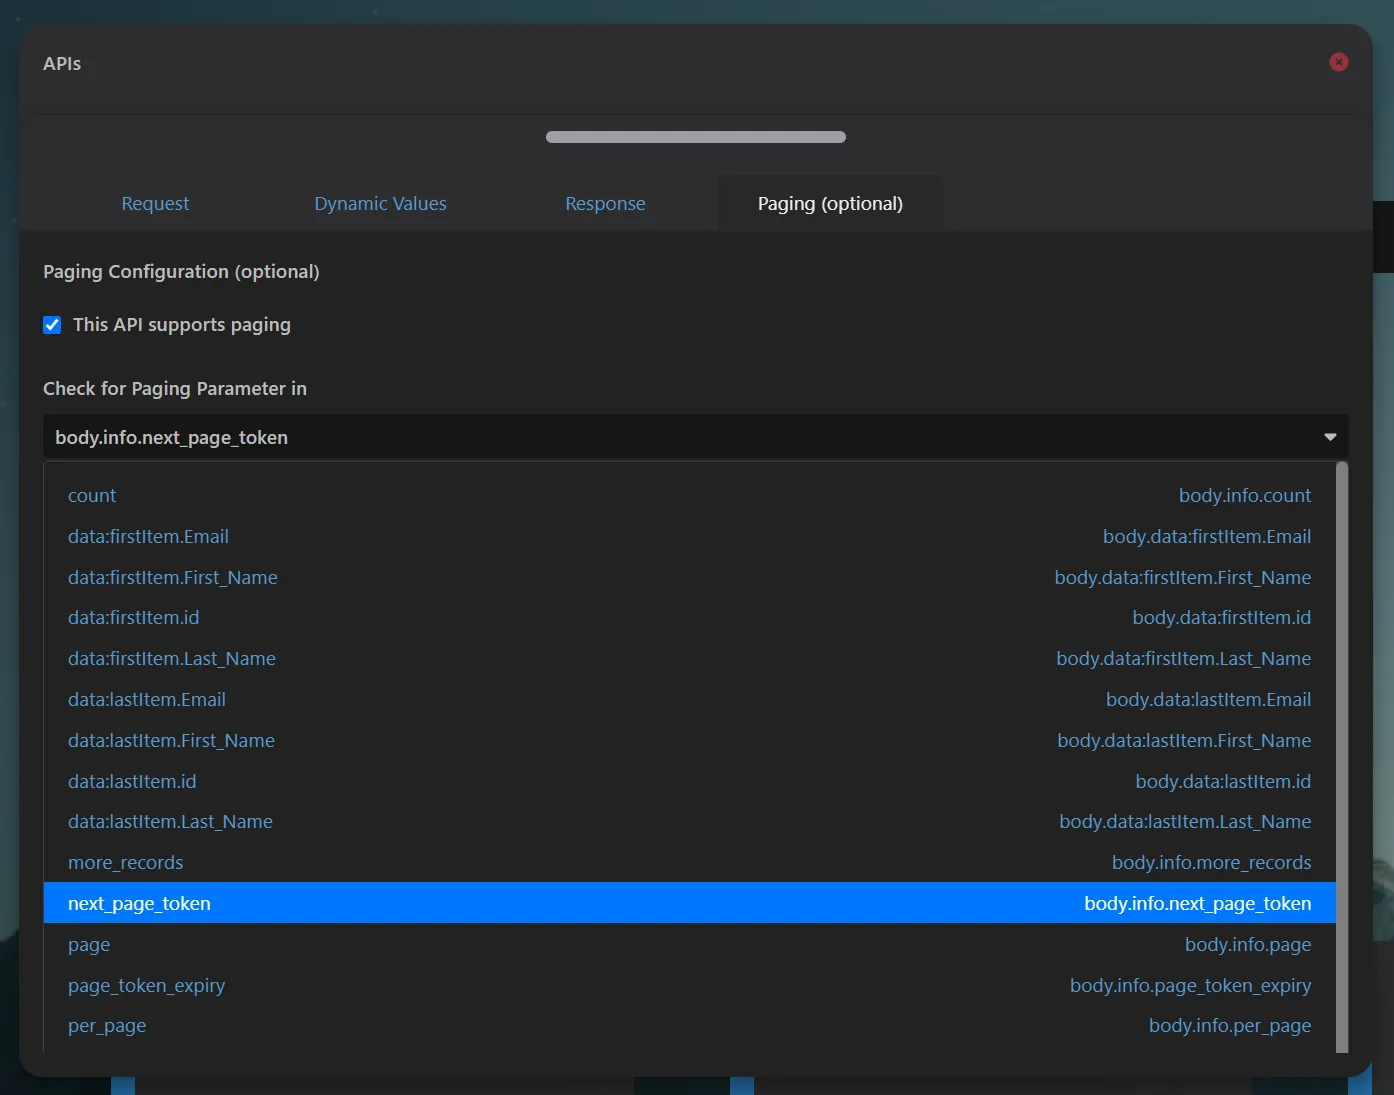
Task: Open the Dynamic Values tab
Action: [x=380, y=203]
